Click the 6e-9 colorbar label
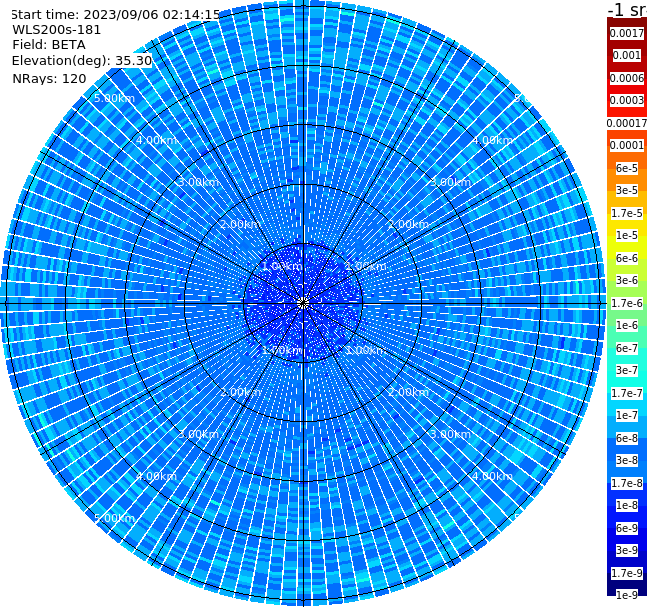The height and width of the screenshot is (607, 647). point(627,528)
